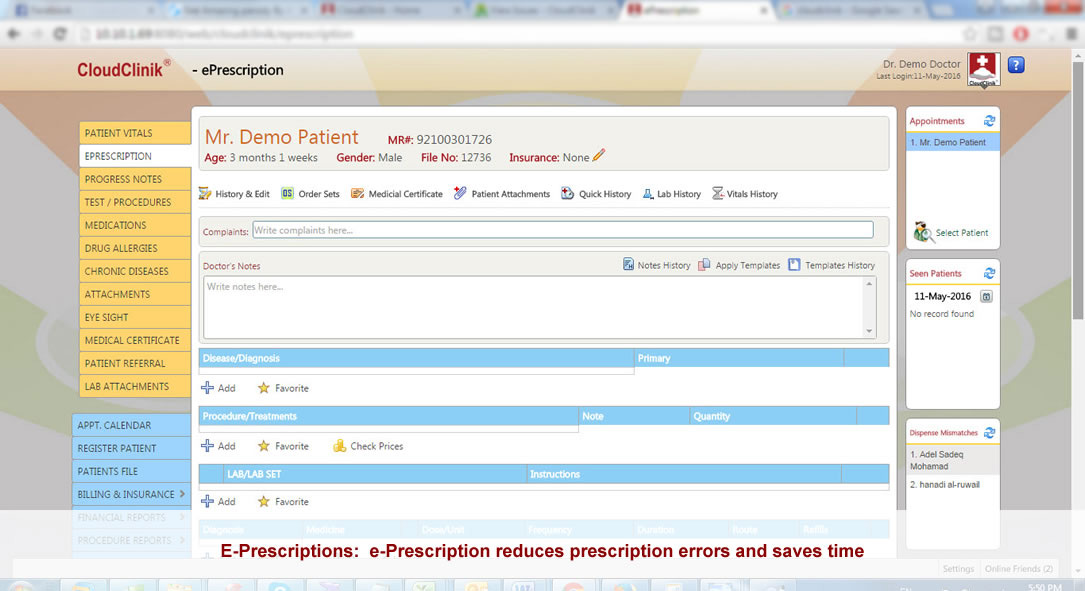1085x591 pixels.
Task: Edit insurance using the pencil icon
Action: (x=599, y=156)
